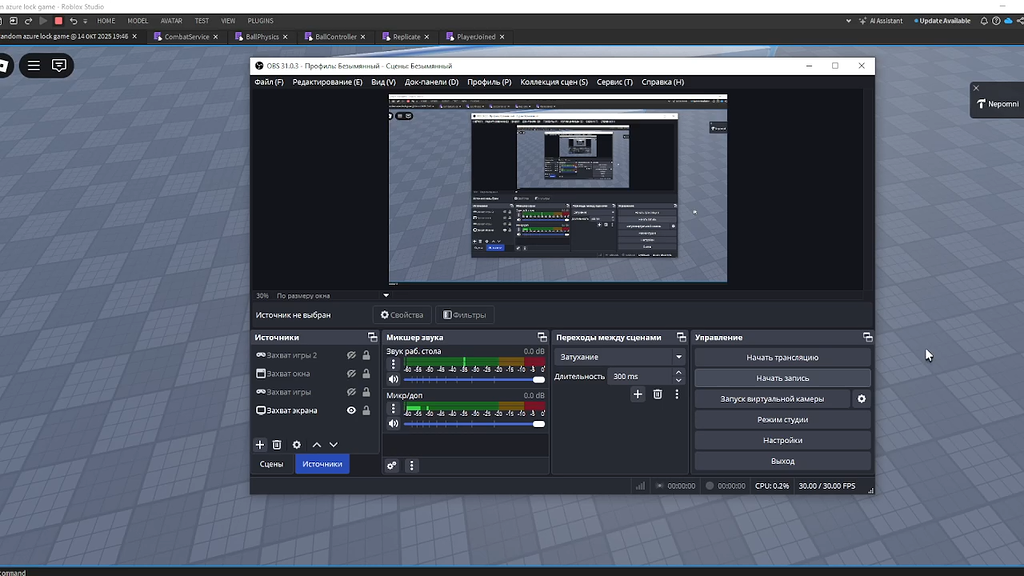Screen dimensions: 1024x576
Task: Open virtual camera settings gear
Action: tap(861, 399)
